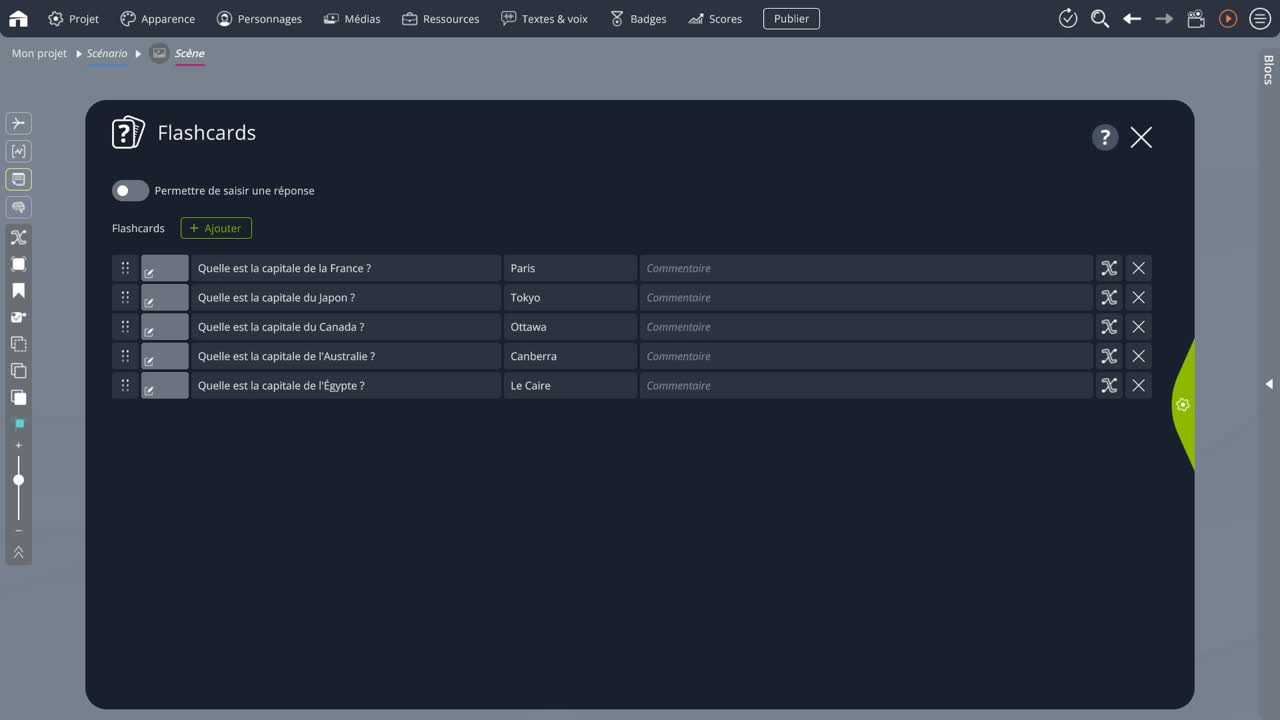Click the Ajouter button
Viewport: 1280px width, 720px height.
216,228
